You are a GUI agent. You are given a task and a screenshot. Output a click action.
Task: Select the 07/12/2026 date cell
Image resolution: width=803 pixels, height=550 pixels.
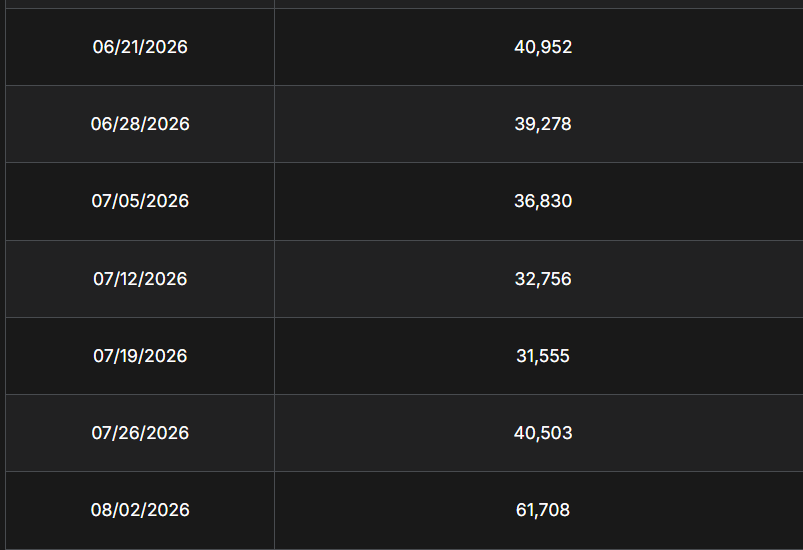[x=140, y=279]
